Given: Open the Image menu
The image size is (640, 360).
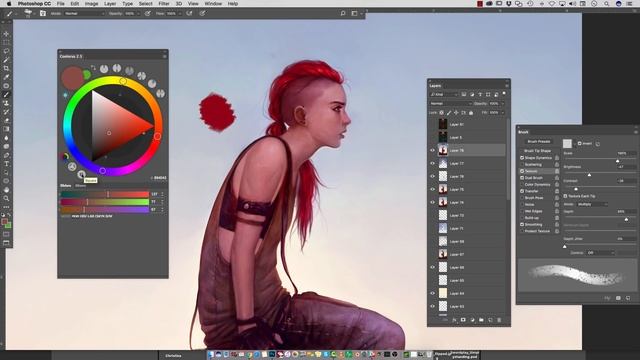Looking at the screenshot, I should pyautogui.click(x=91, y=4).
